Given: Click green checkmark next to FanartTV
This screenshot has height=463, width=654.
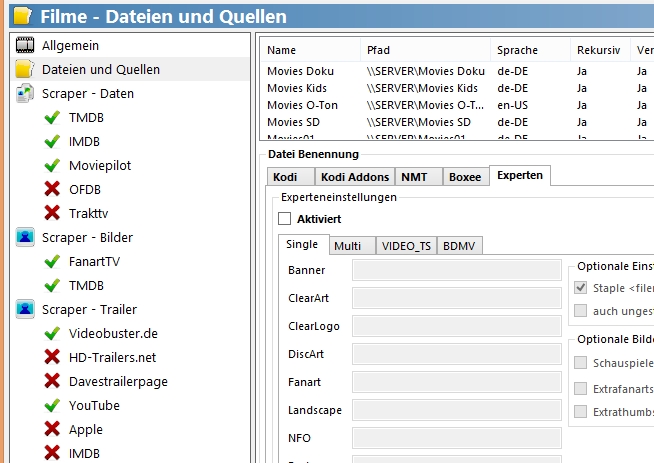Looking at the screenshot, I should click(x=52, y=262).
